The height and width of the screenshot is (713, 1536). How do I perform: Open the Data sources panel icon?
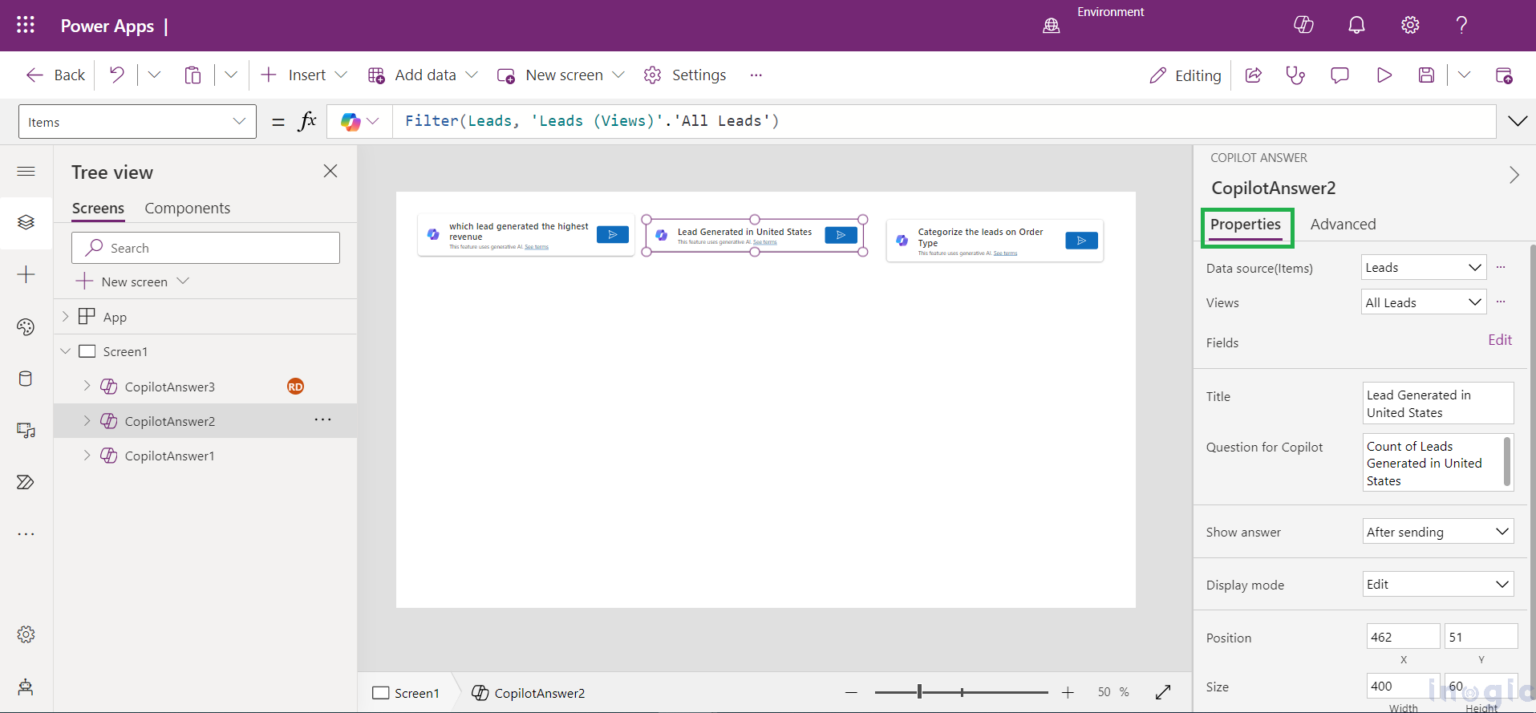[26, 378]
